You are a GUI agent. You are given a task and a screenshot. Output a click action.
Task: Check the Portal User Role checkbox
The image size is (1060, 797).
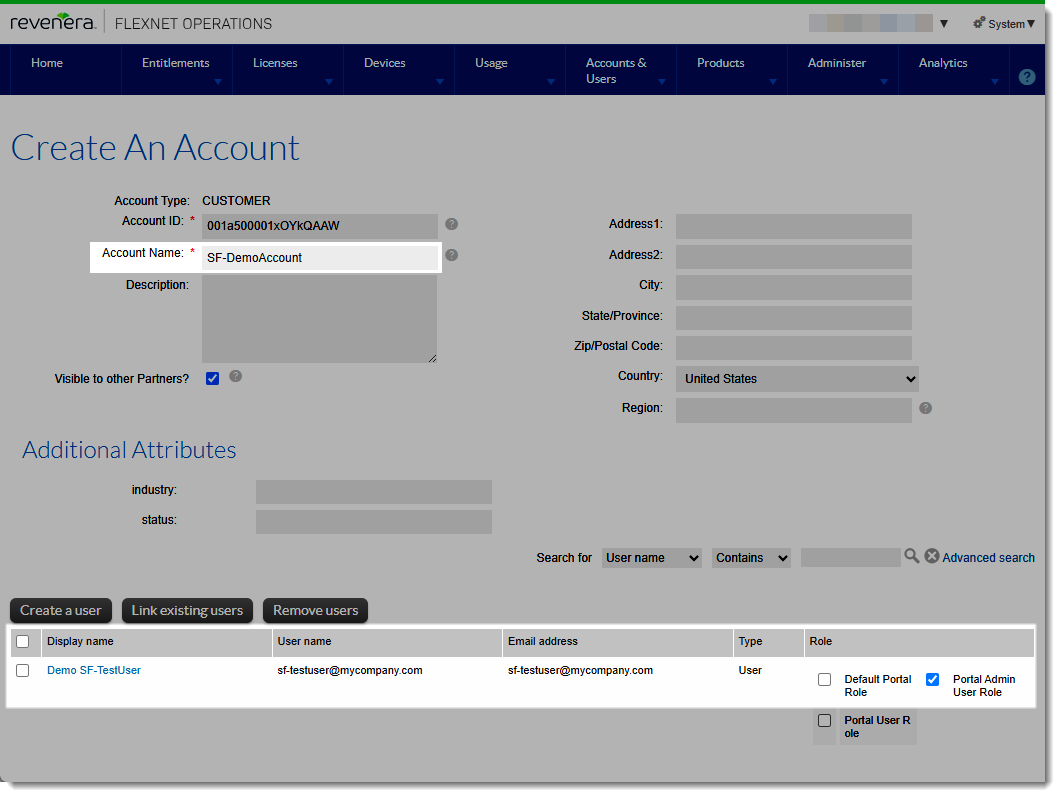click(824, 721)
